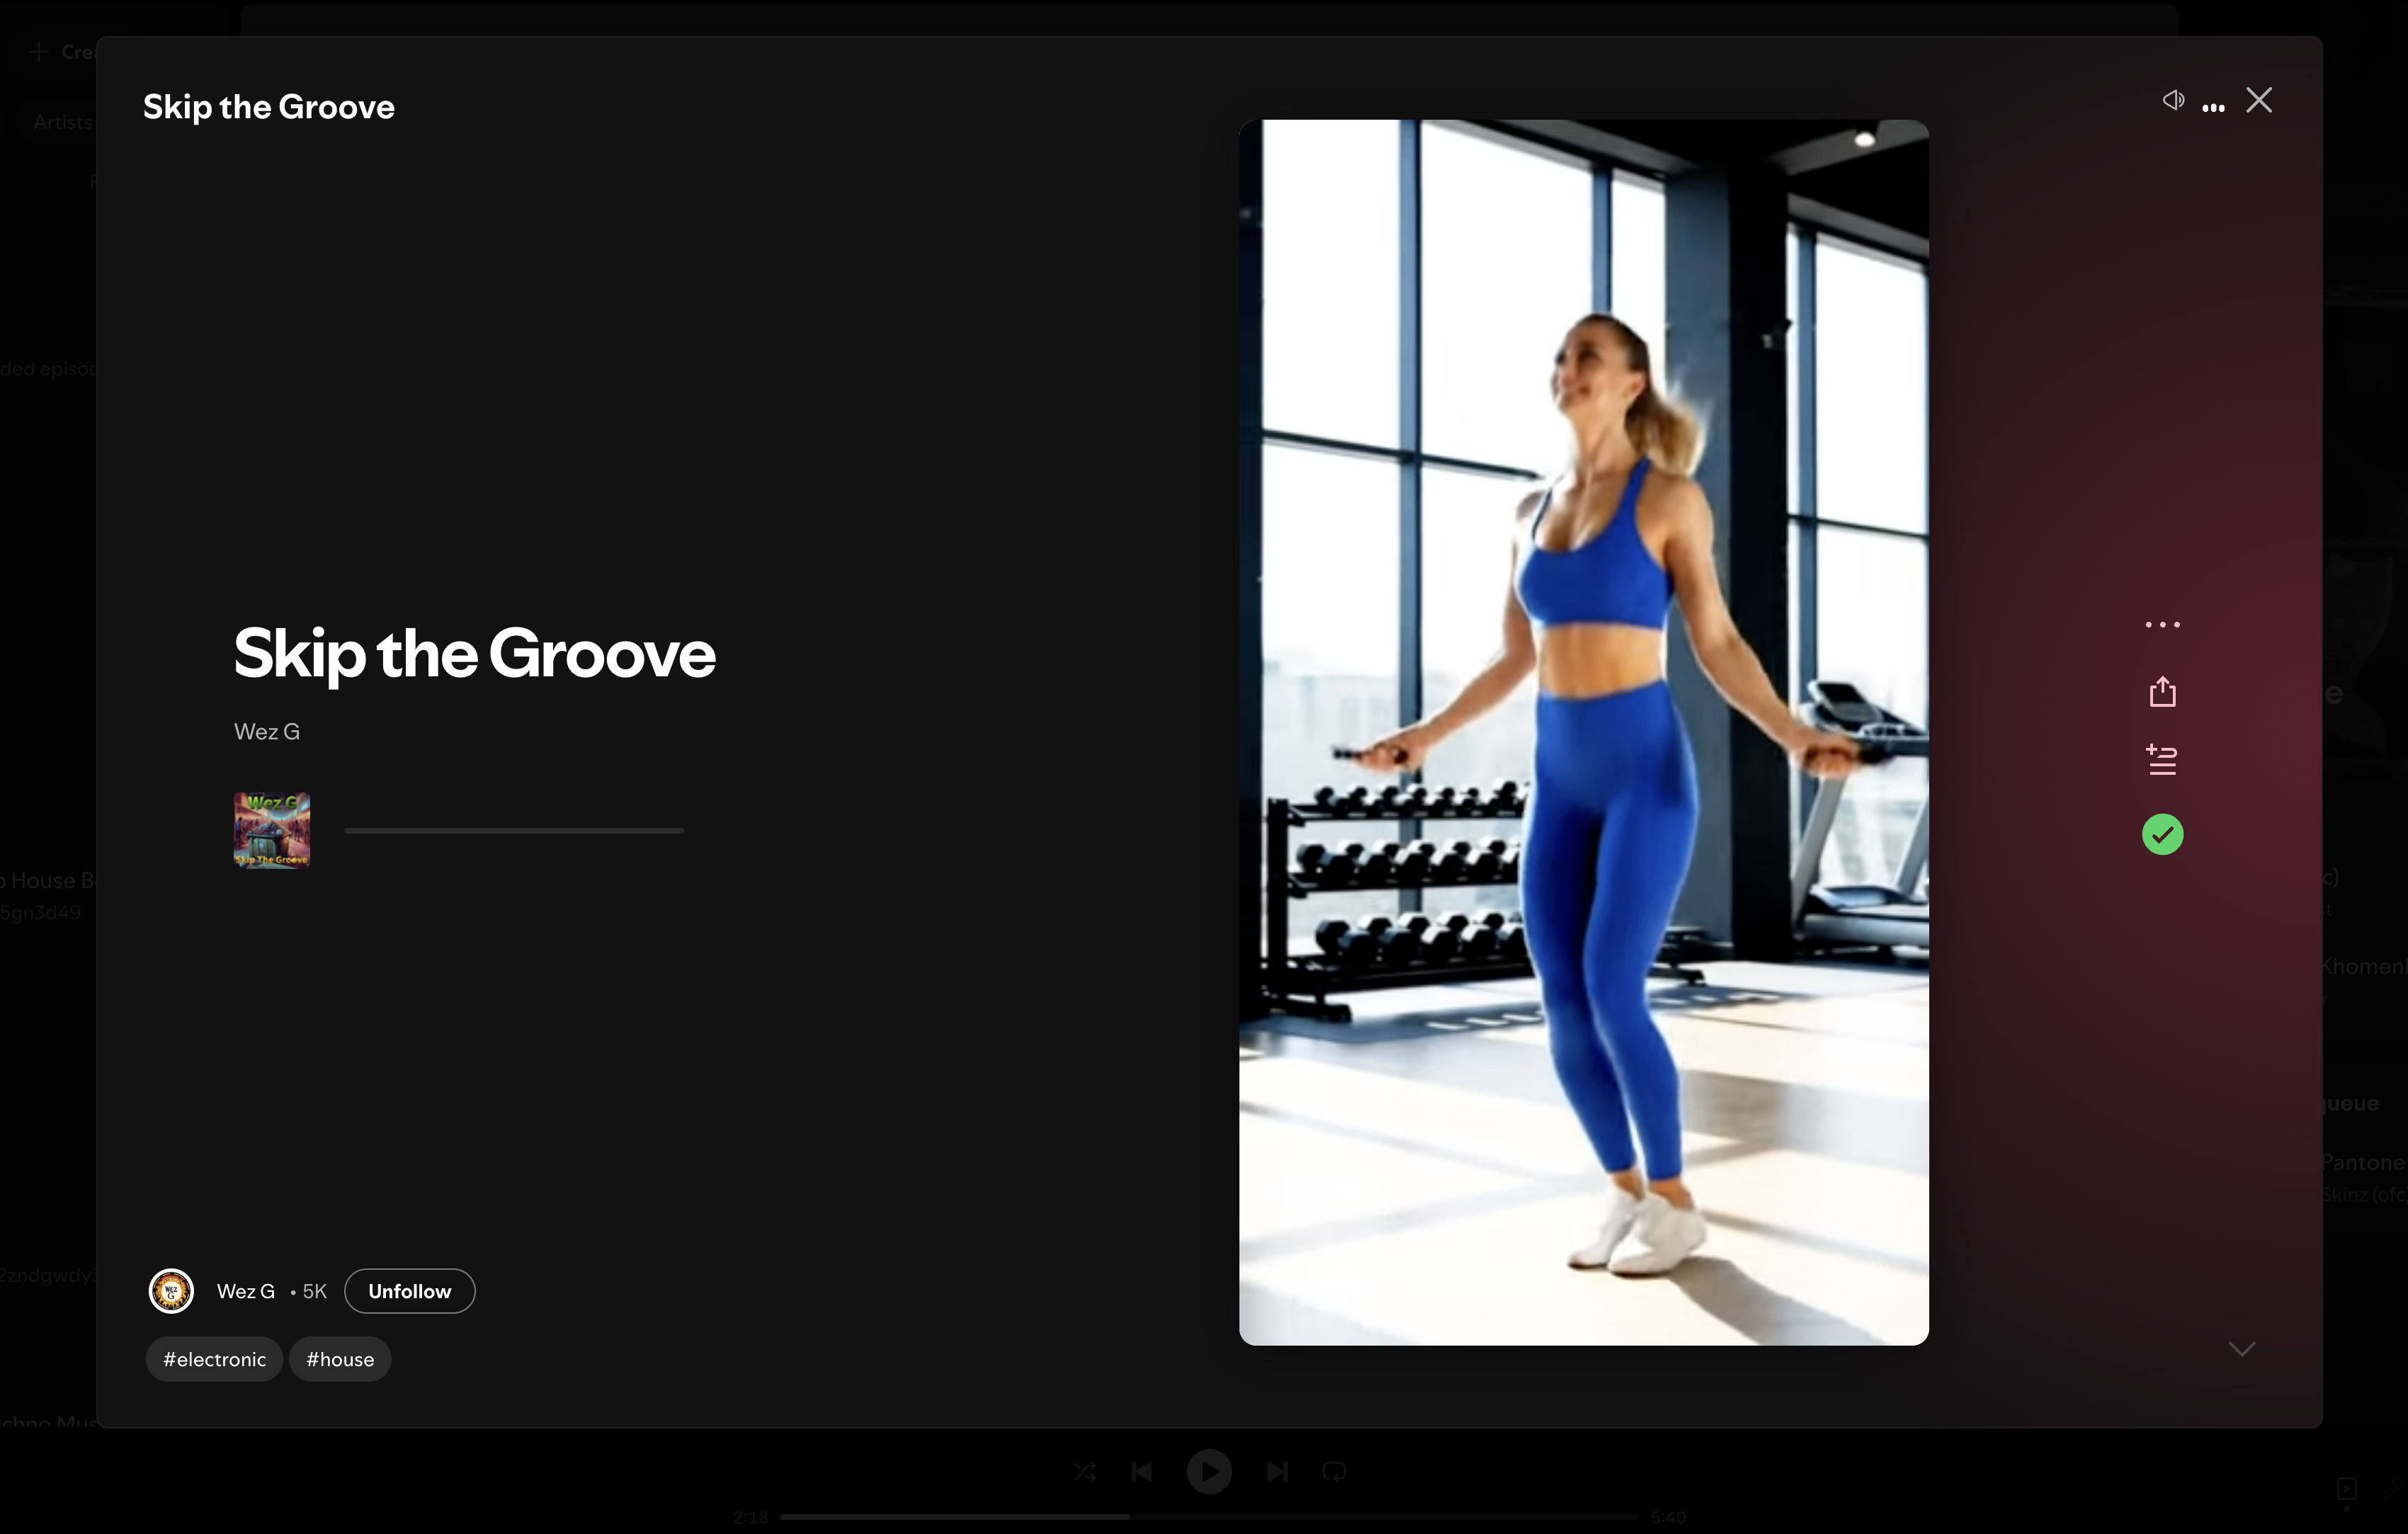Play the current track

(x=1209, y=1472)
